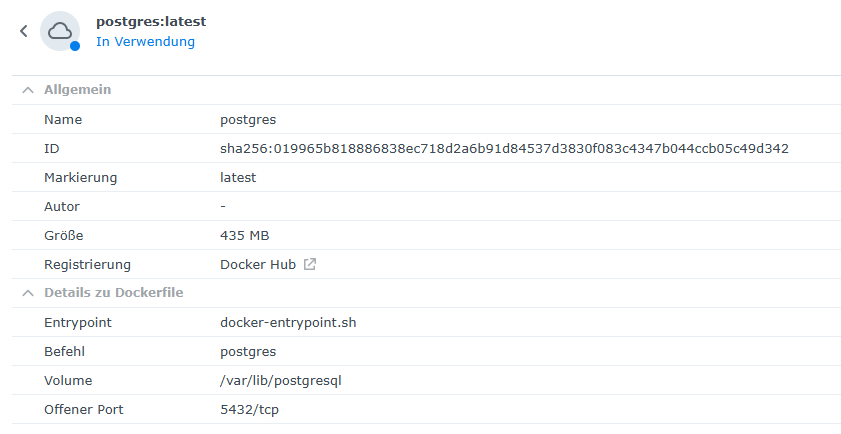The width and height of the screenshot is (841, 434).
Task: Click the Markierung value latest
Action: (x=238, y=177)
